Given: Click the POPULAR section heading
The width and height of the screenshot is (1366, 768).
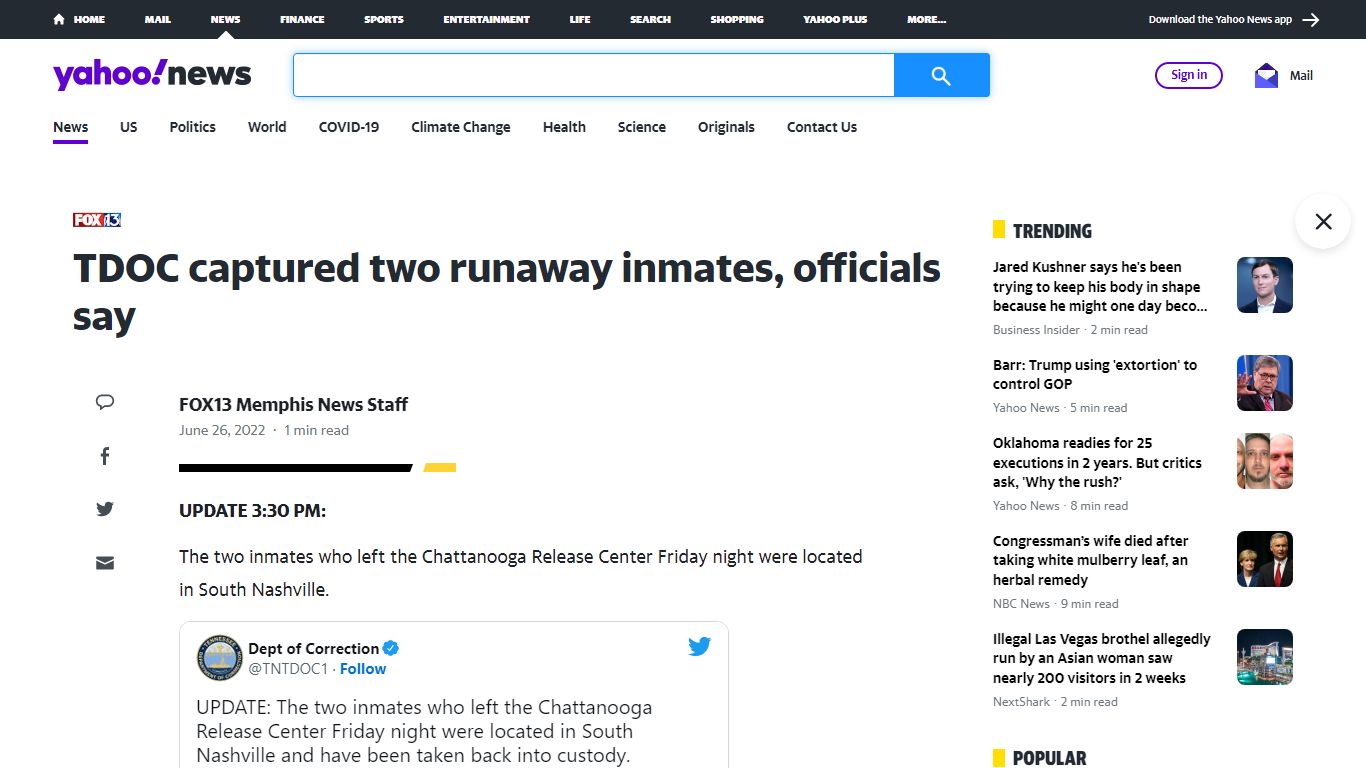Looking at the screenshot, I should pos(1049,758).
